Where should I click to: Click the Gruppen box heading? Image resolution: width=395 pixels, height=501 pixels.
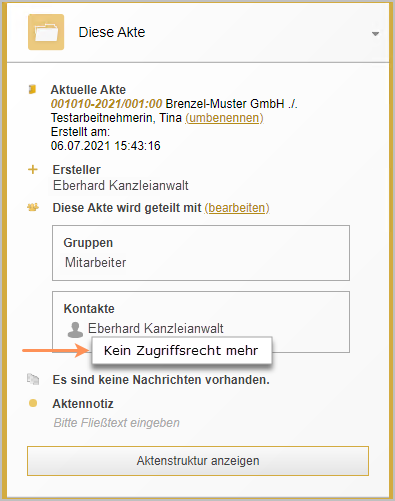tap(88, 243)
